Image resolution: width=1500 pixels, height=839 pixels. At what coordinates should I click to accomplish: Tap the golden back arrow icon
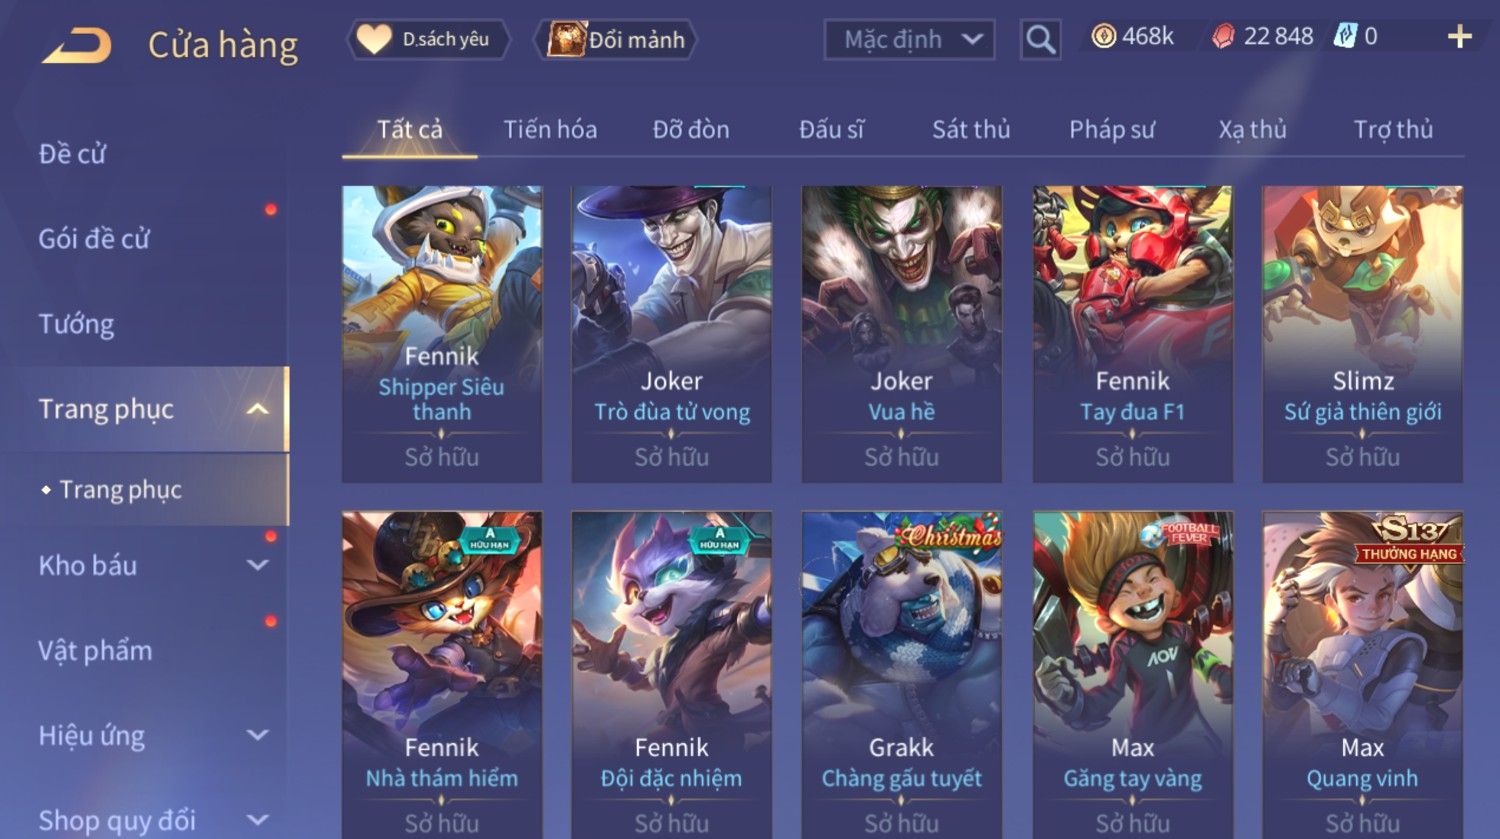(76, 45)
